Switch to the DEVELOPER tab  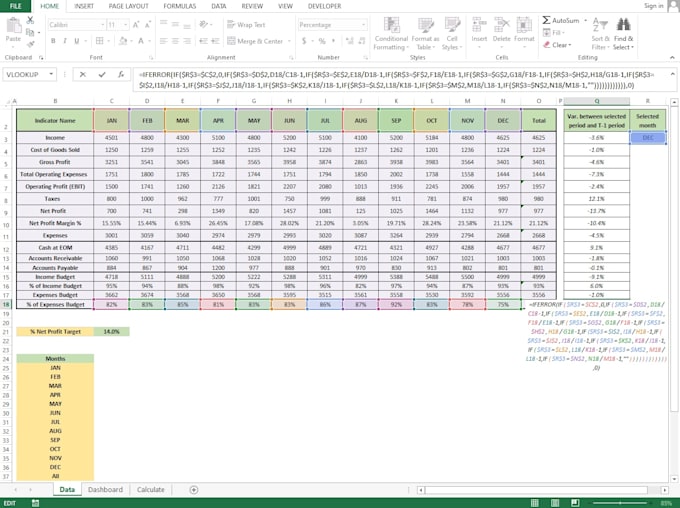(x=324, y=6)
